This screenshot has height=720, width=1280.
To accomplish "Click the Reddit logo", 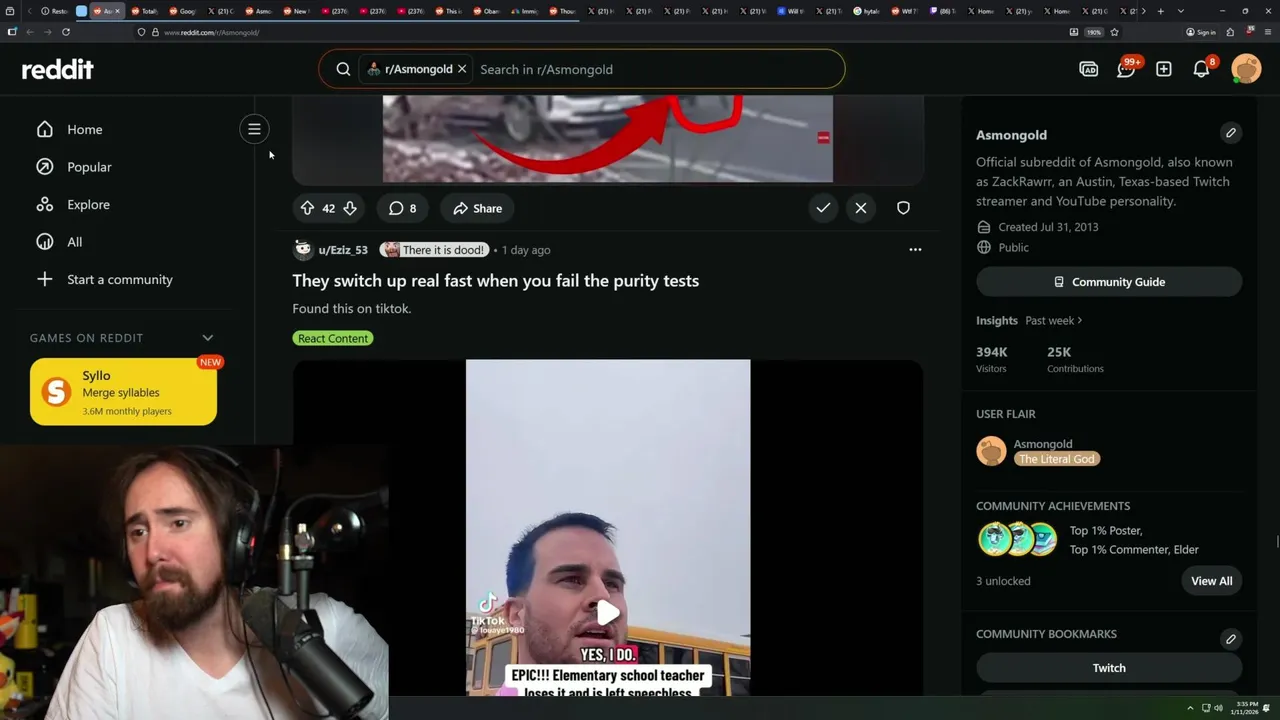I will click(x=58, y=69).
